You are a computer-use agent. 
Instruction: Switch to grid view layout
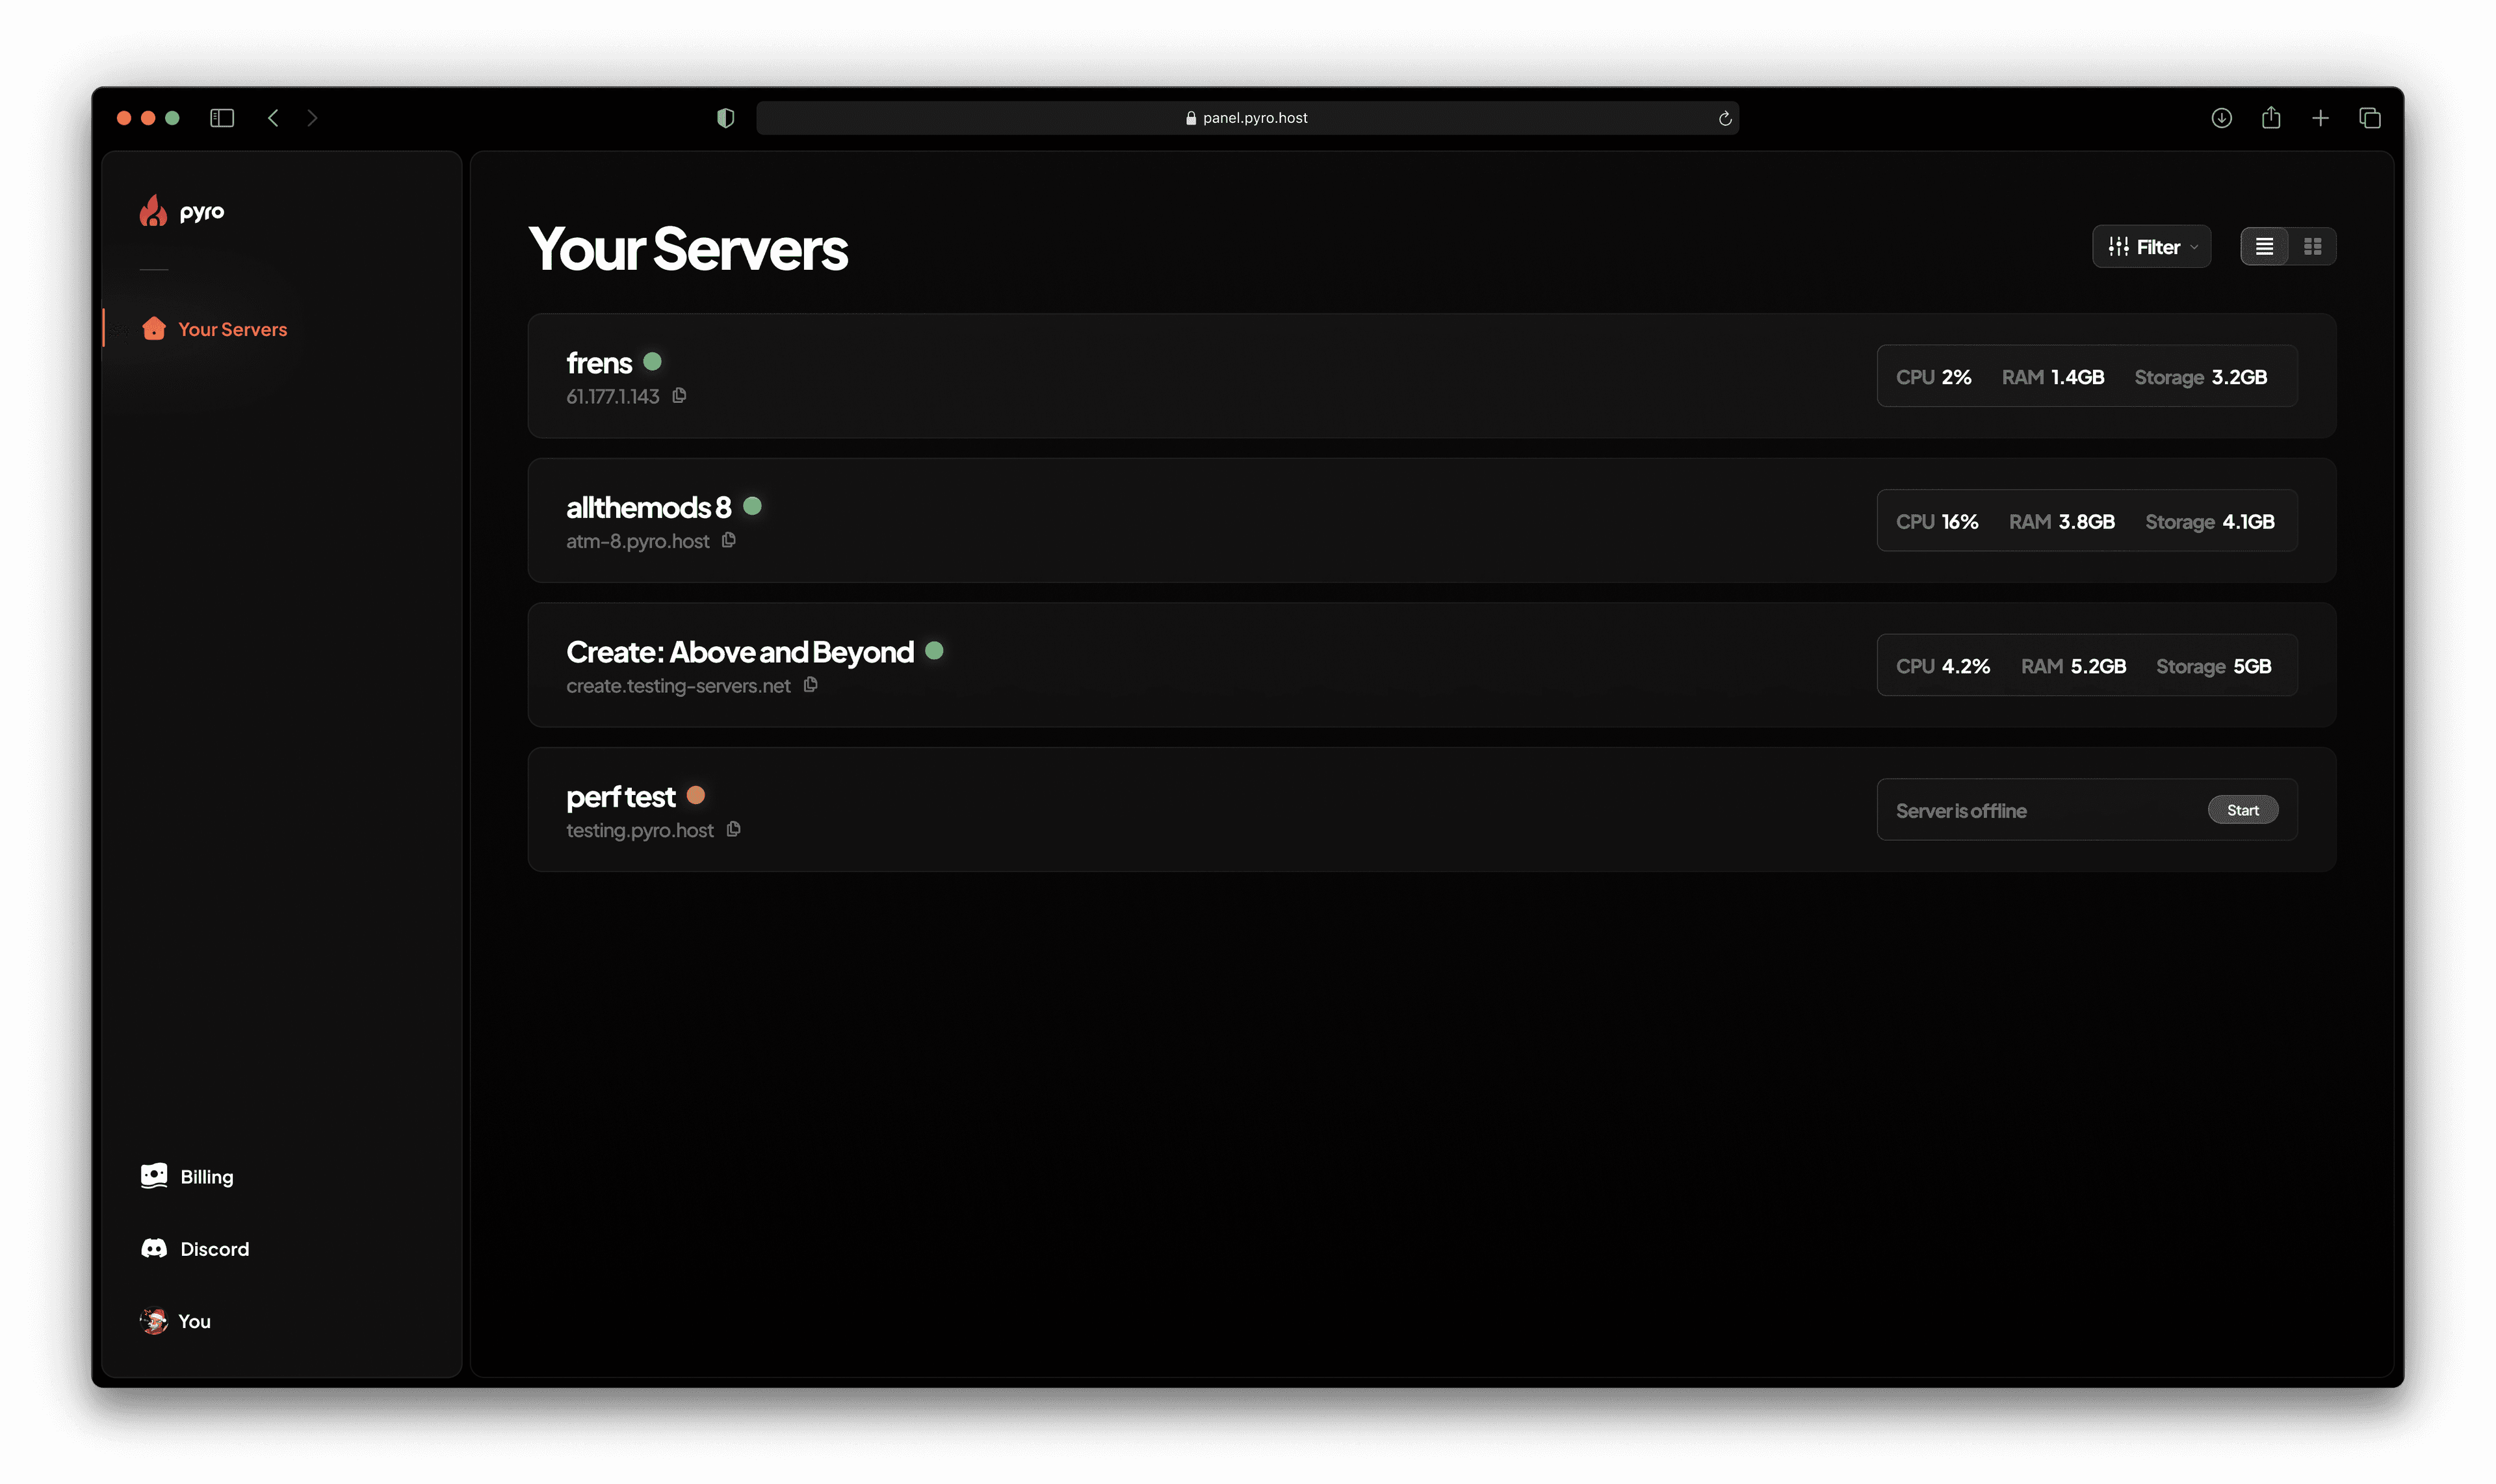(x=2312, y=247)
